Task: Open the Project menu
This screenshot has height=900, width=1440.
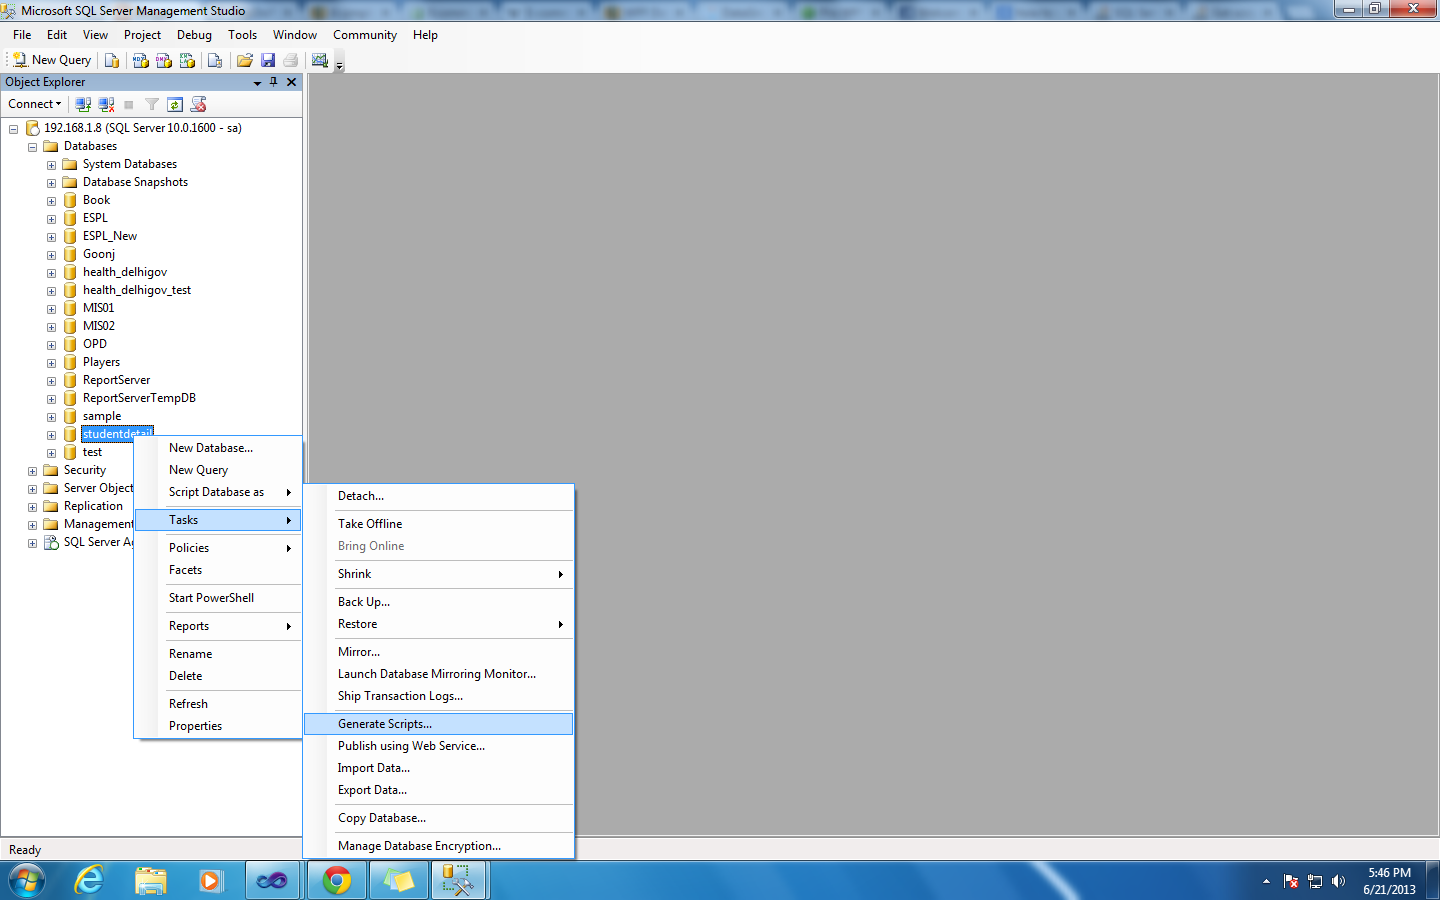Action: point(142,35)
